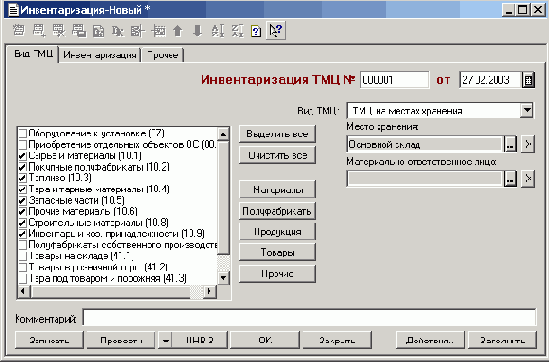The image size is (549, 362).
Task: Click the Dt/Kt postings toolbar icon
Action: [118, 31]
